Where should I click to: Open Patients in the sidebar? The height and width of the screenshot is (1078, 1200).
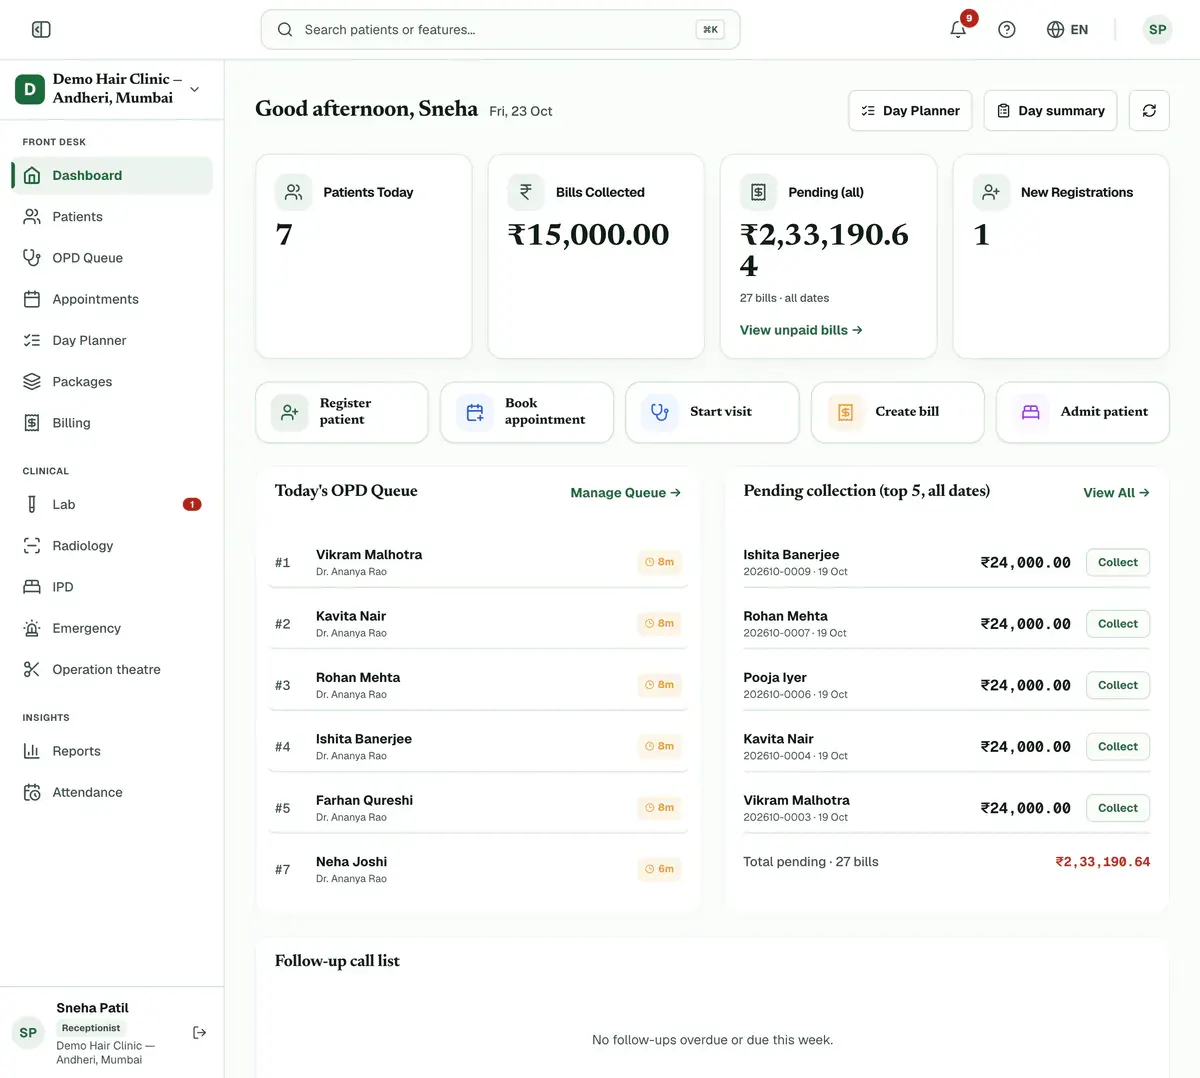tap(112, 217)
